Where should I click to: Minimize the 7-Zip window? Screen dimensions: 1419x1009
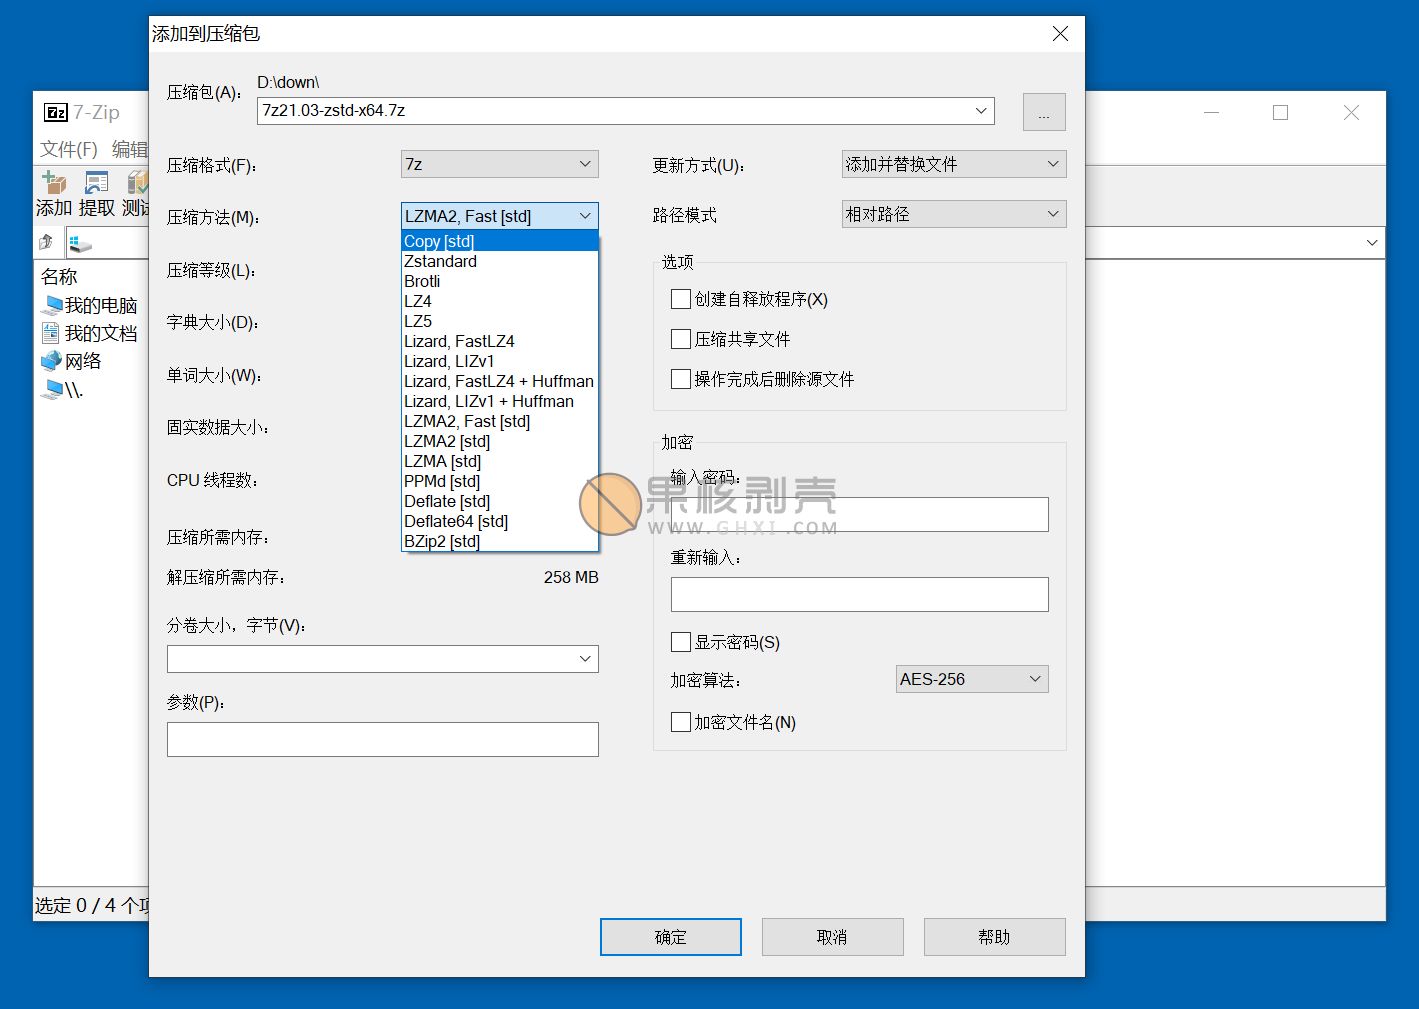(1211, 113)
